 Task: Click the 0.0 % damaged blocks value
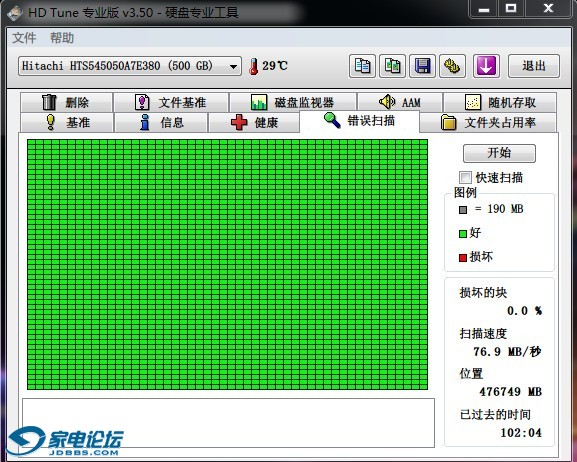[x=524, y=311]
